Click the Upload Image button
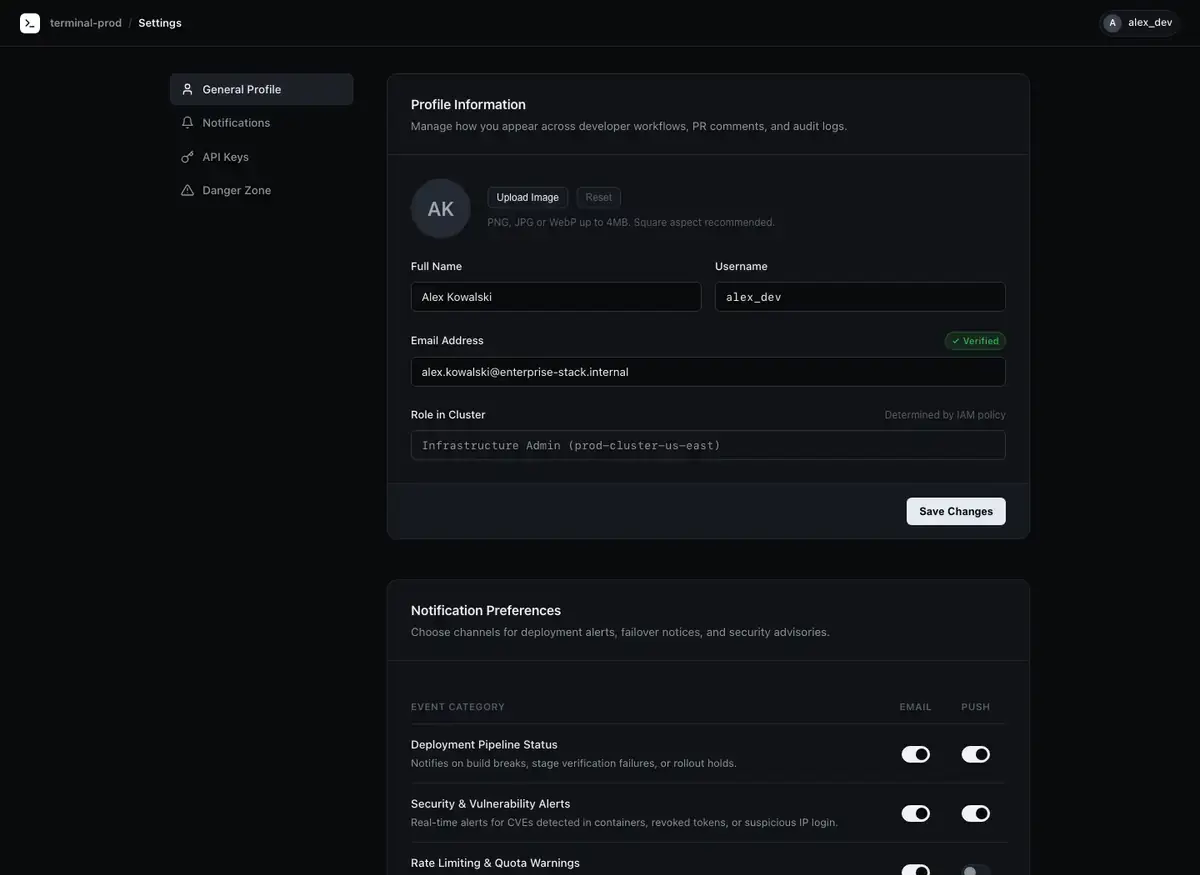 click(x=528, y=197)
